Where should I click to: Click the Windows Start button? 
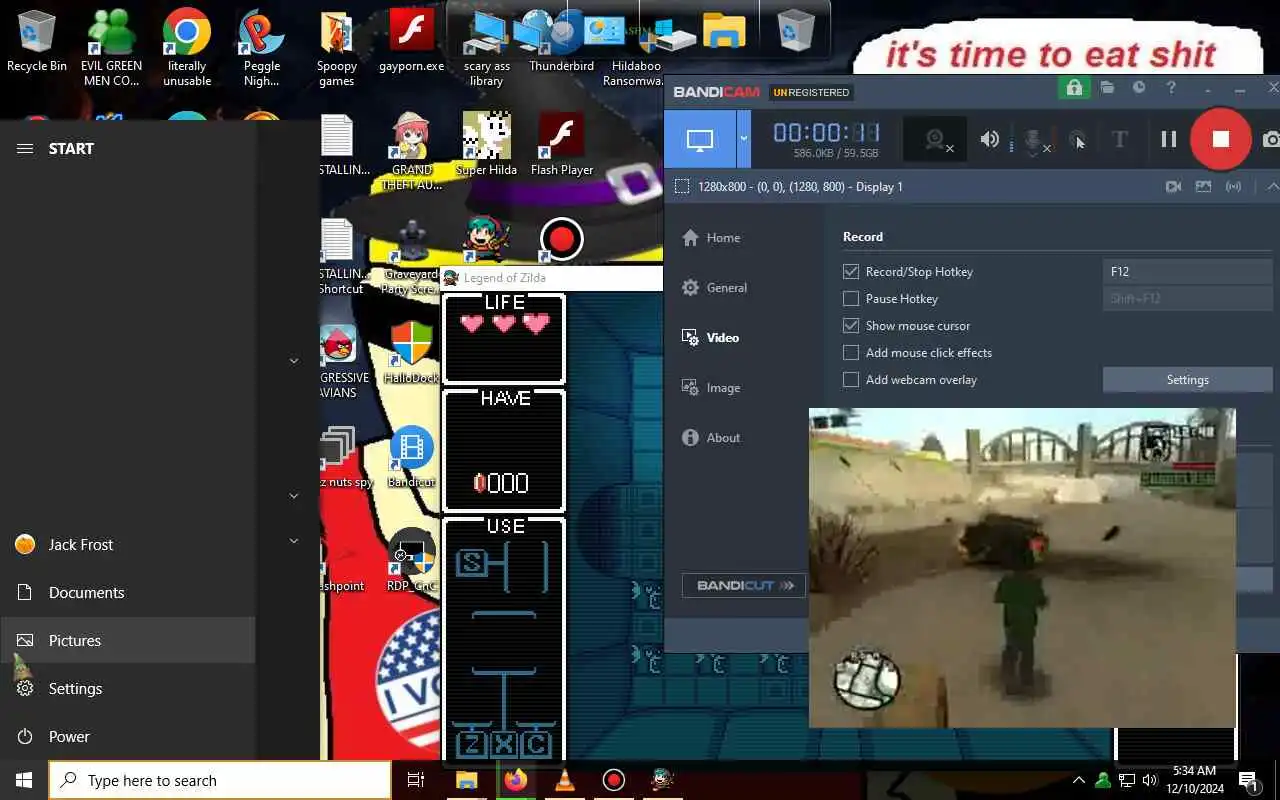pos(24,780)
